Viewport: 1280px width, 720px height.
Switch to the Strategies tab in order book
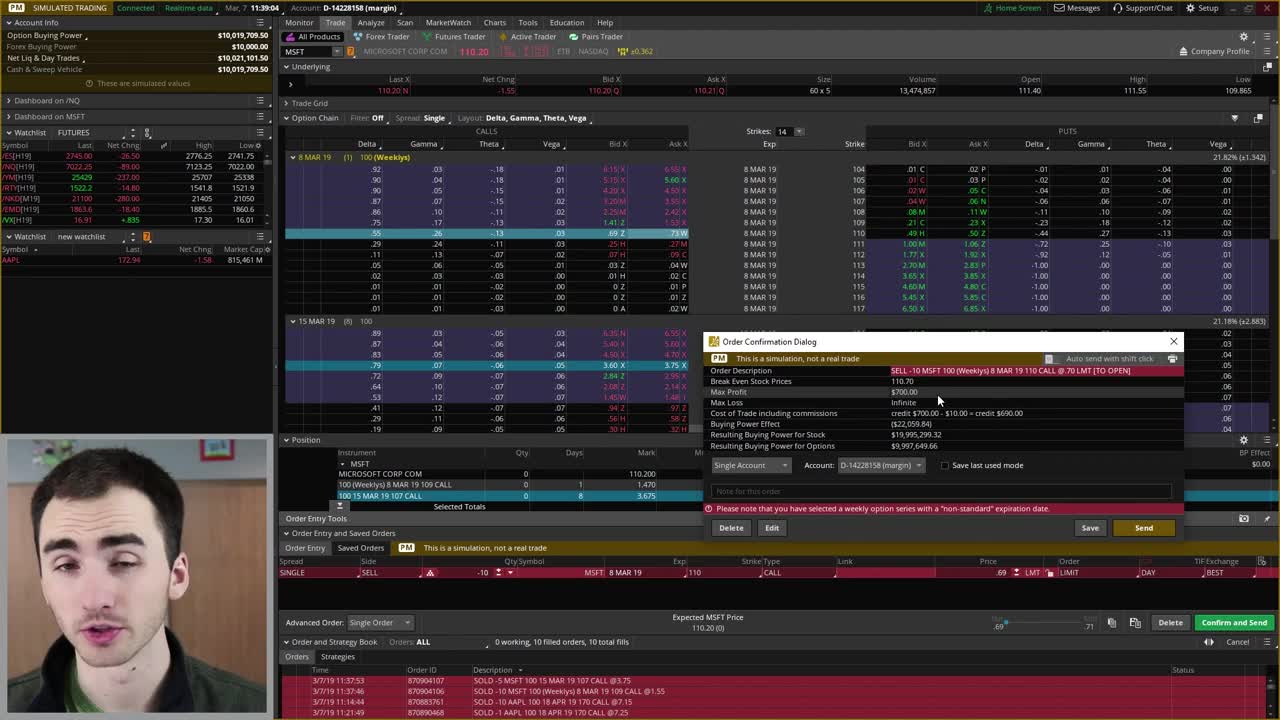[x=337, y=657]
